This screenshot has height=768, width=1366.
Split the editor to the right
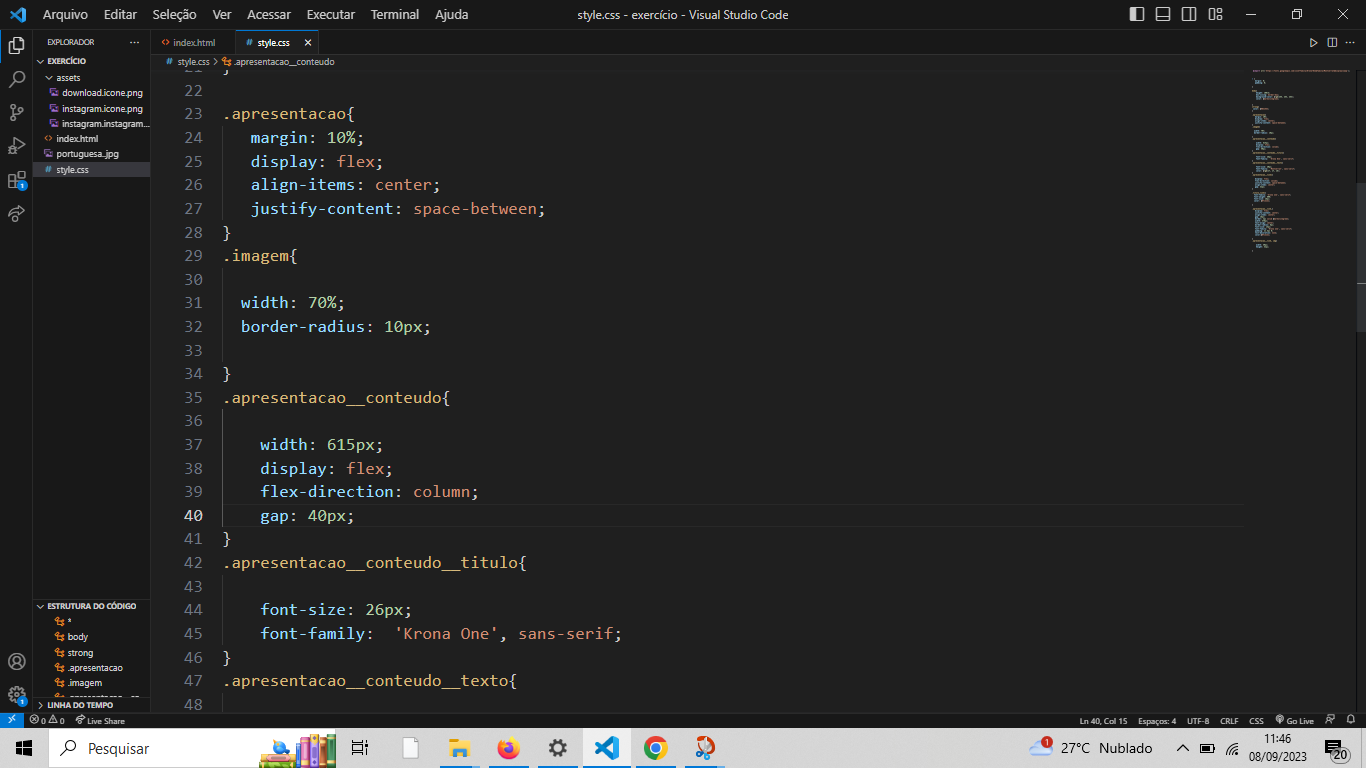pos(1332,42)
